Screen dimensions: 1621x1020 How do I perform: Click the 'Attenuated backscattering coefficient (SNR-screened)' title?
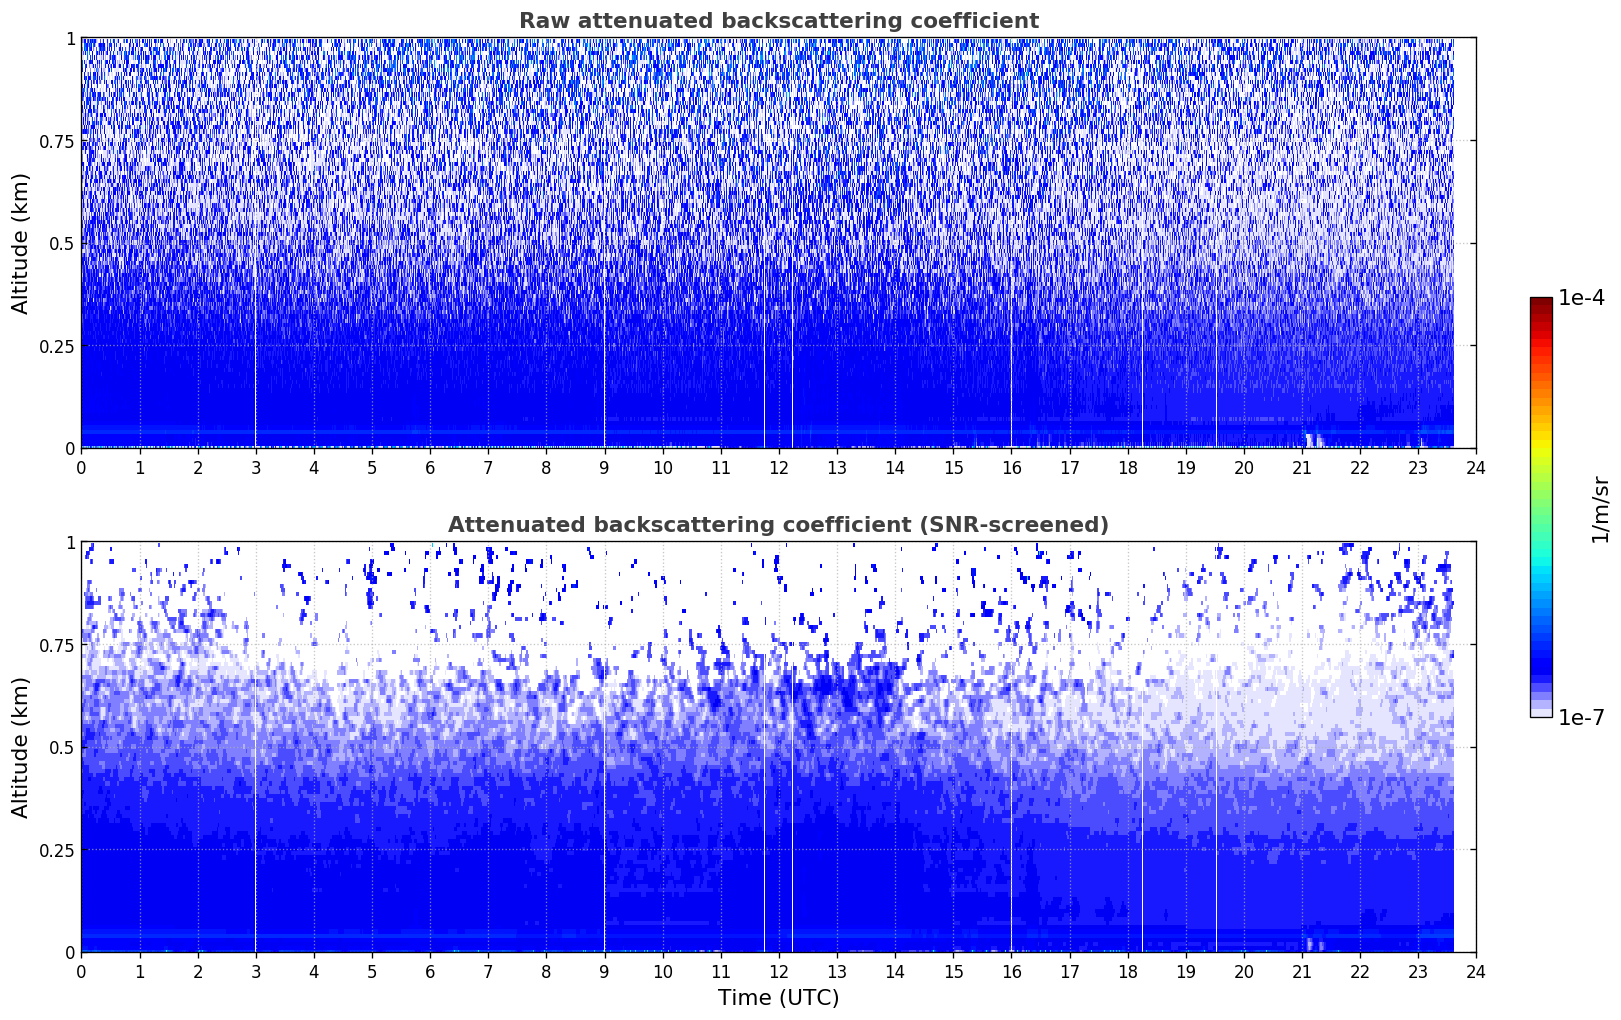click(x=778, y=525)
